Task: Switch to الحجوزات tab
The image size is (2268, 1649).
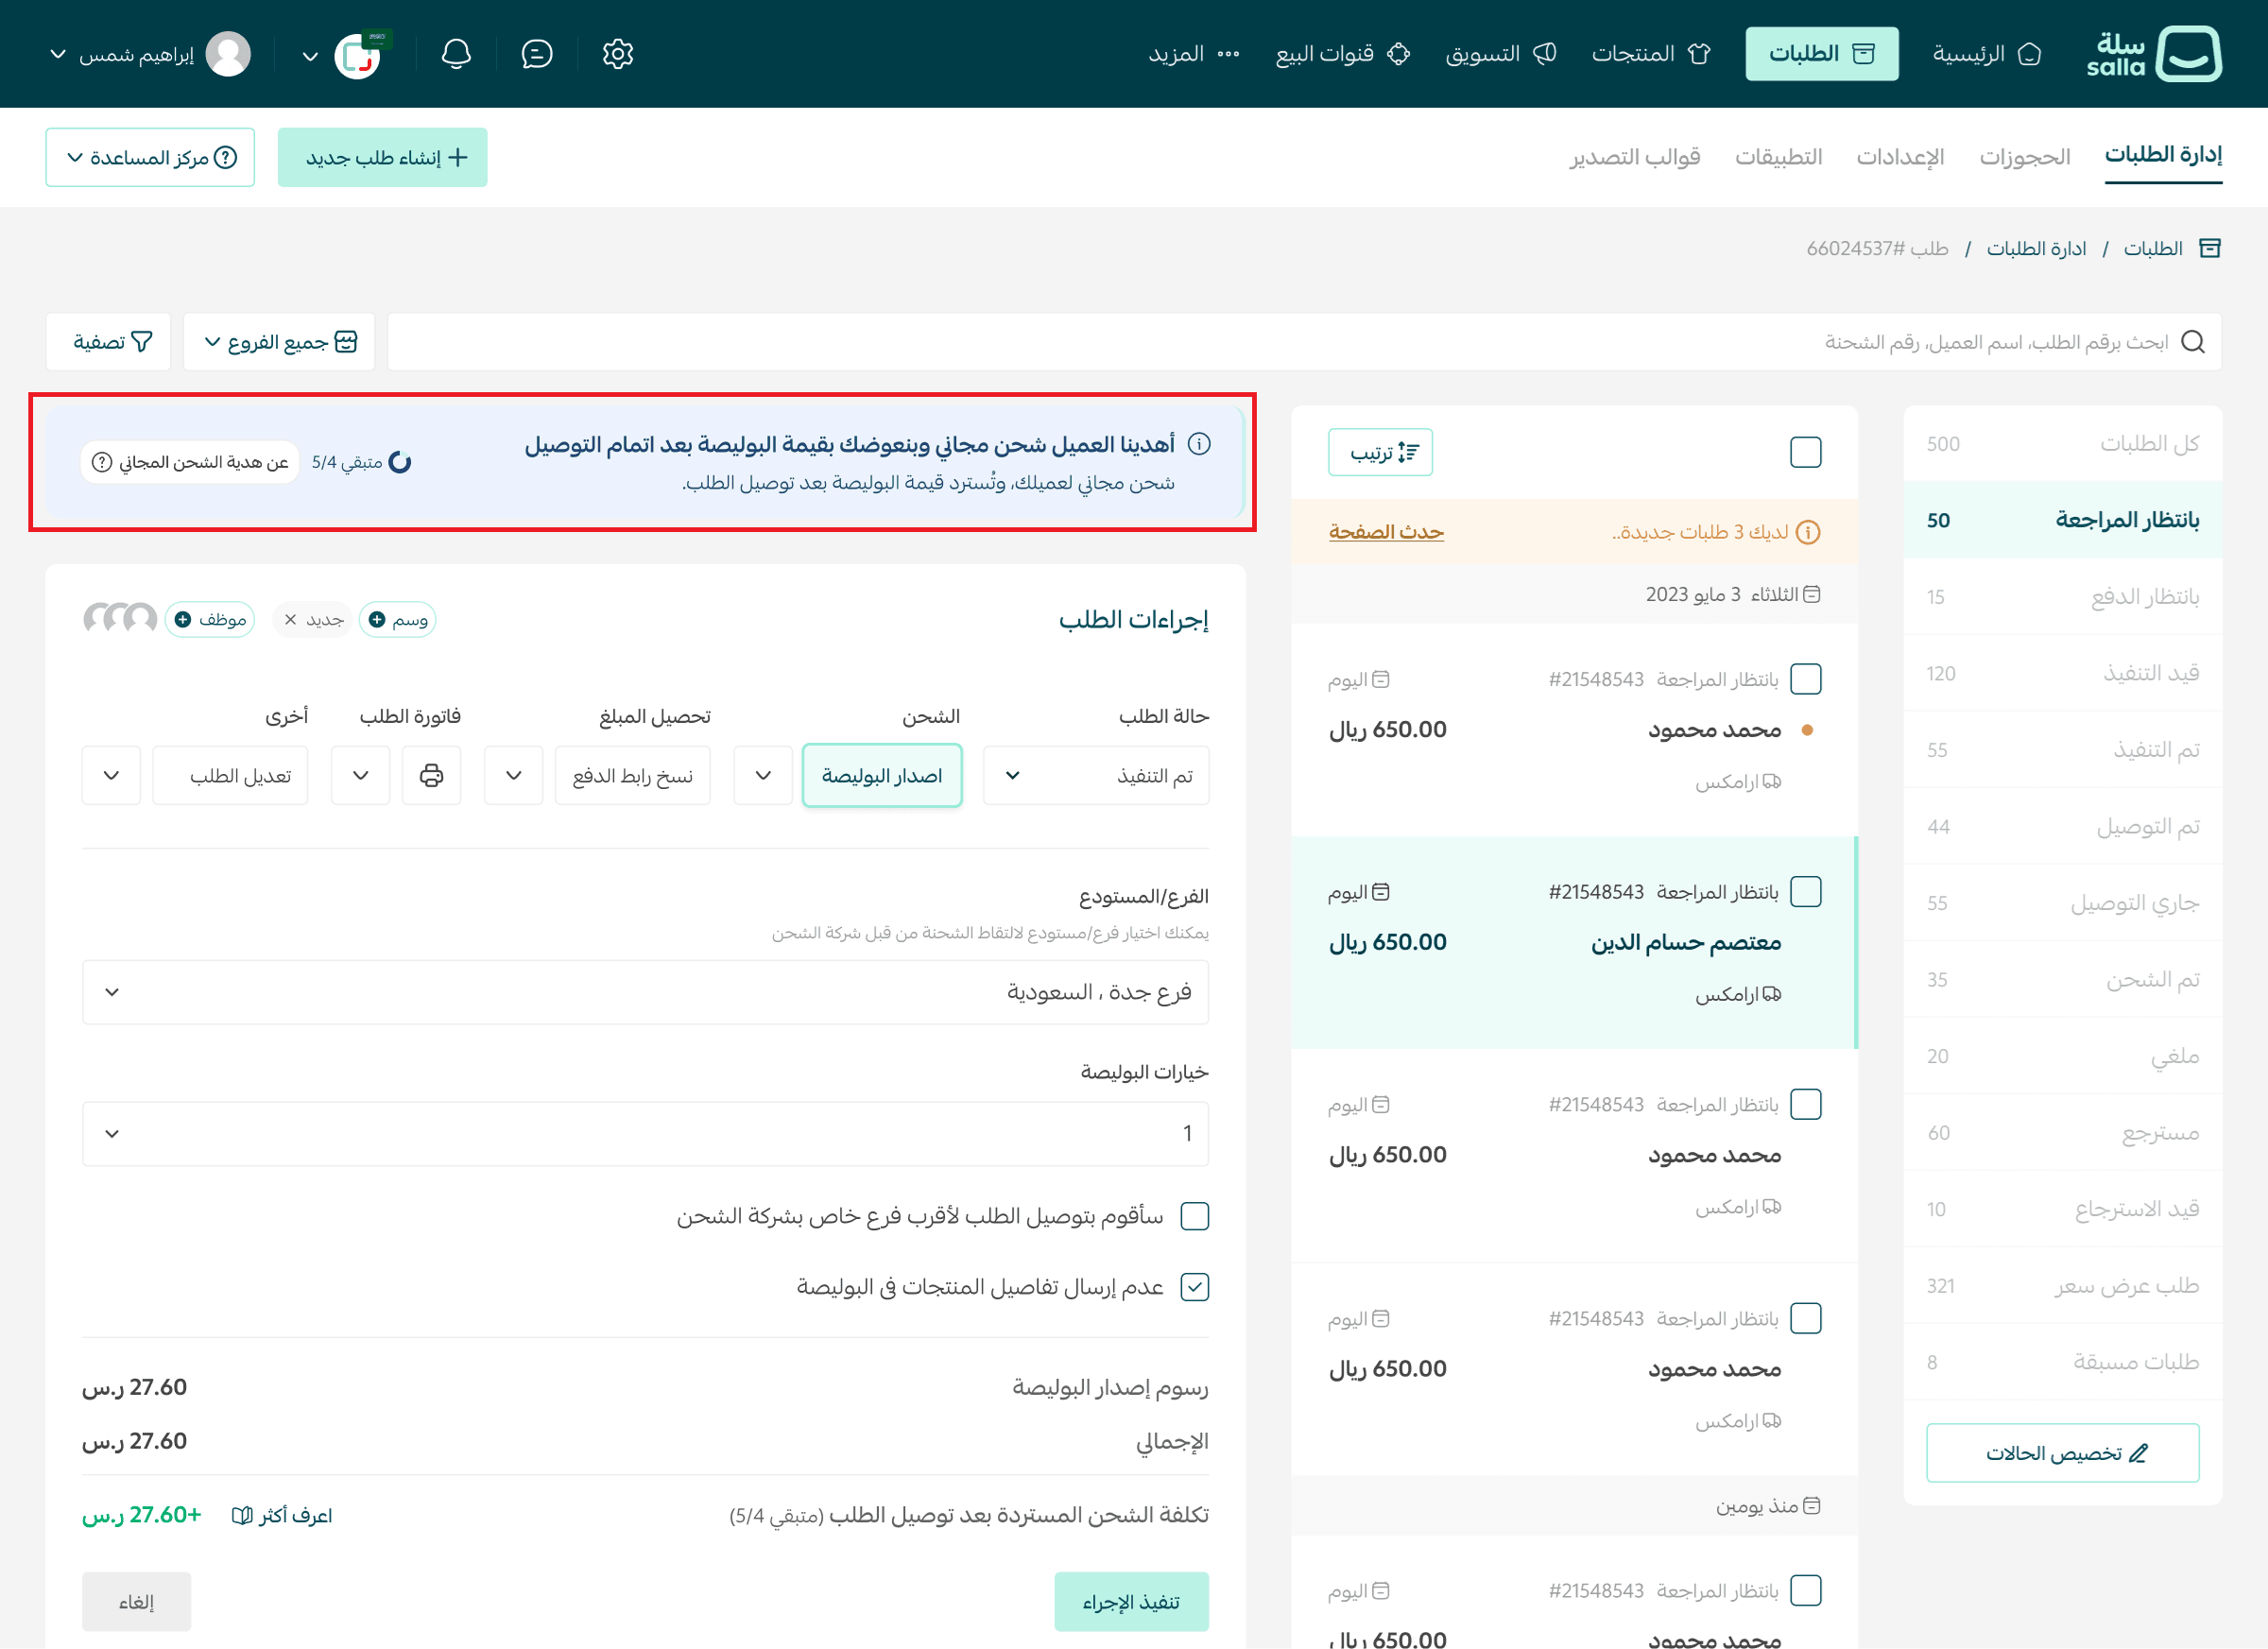Action: coord(2024,157)
